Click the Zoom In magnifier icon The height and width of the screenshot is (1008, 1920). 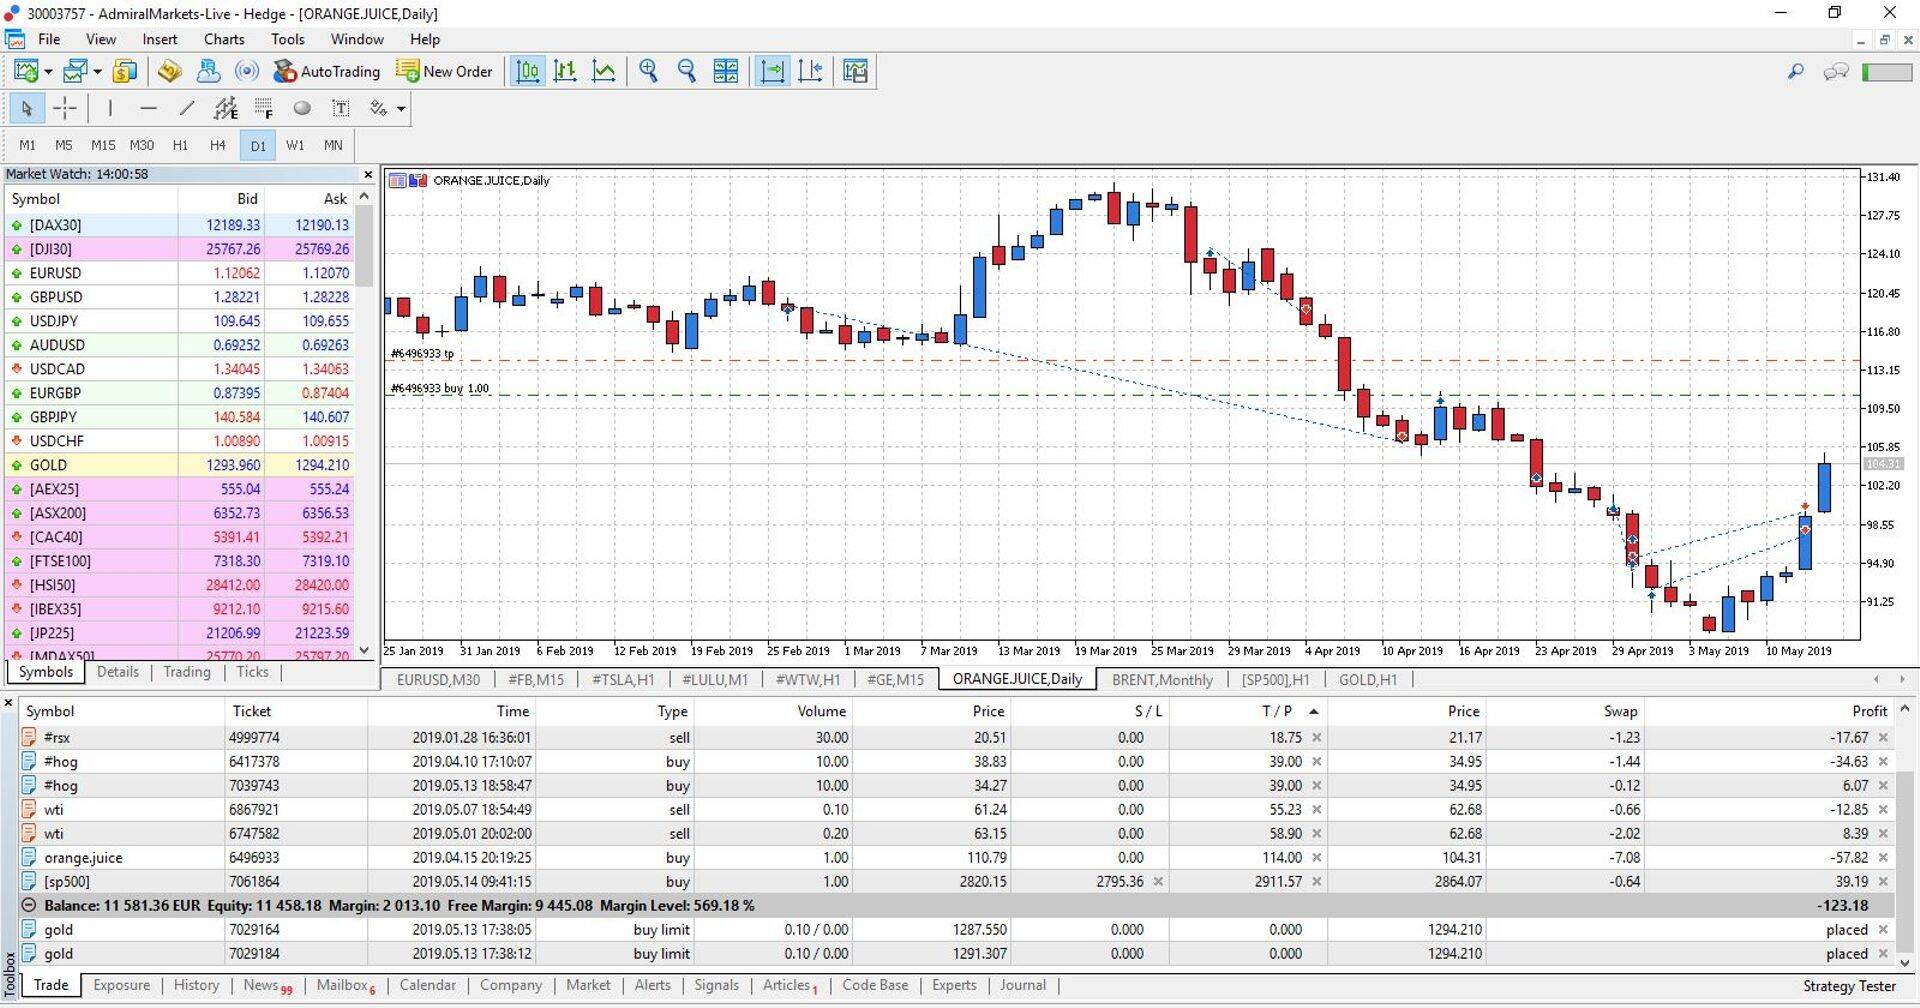coord(648,71)
